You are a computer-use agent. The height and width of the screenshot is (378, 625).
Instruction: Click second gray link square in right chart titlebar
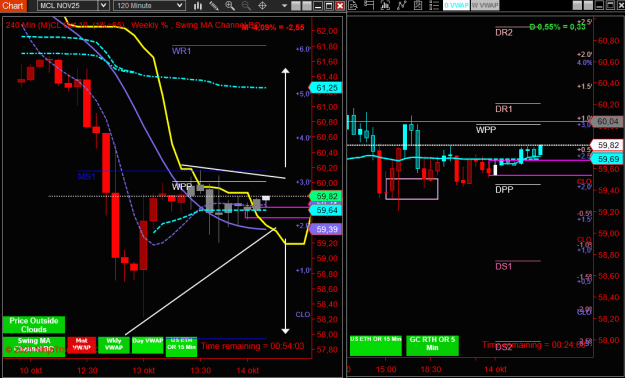point(588,5)
